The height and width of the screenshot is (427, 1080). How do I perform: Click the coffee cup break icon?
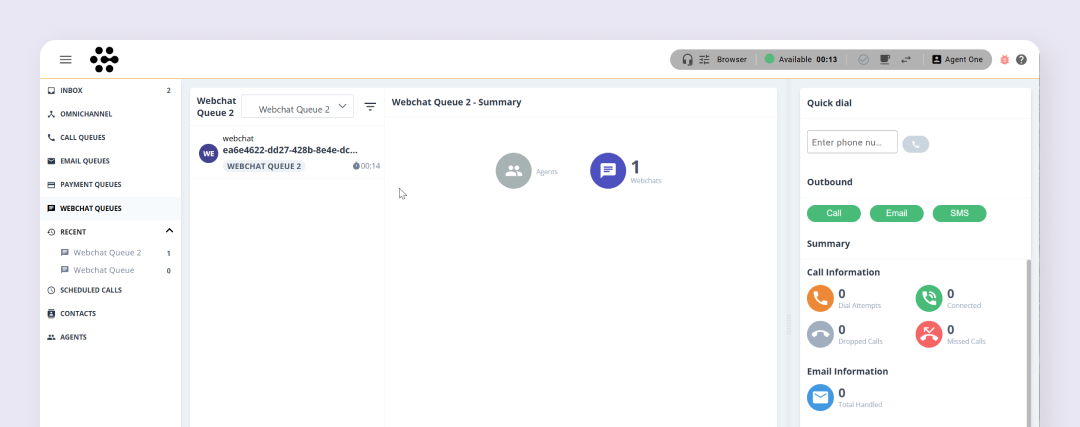point(885,60)
